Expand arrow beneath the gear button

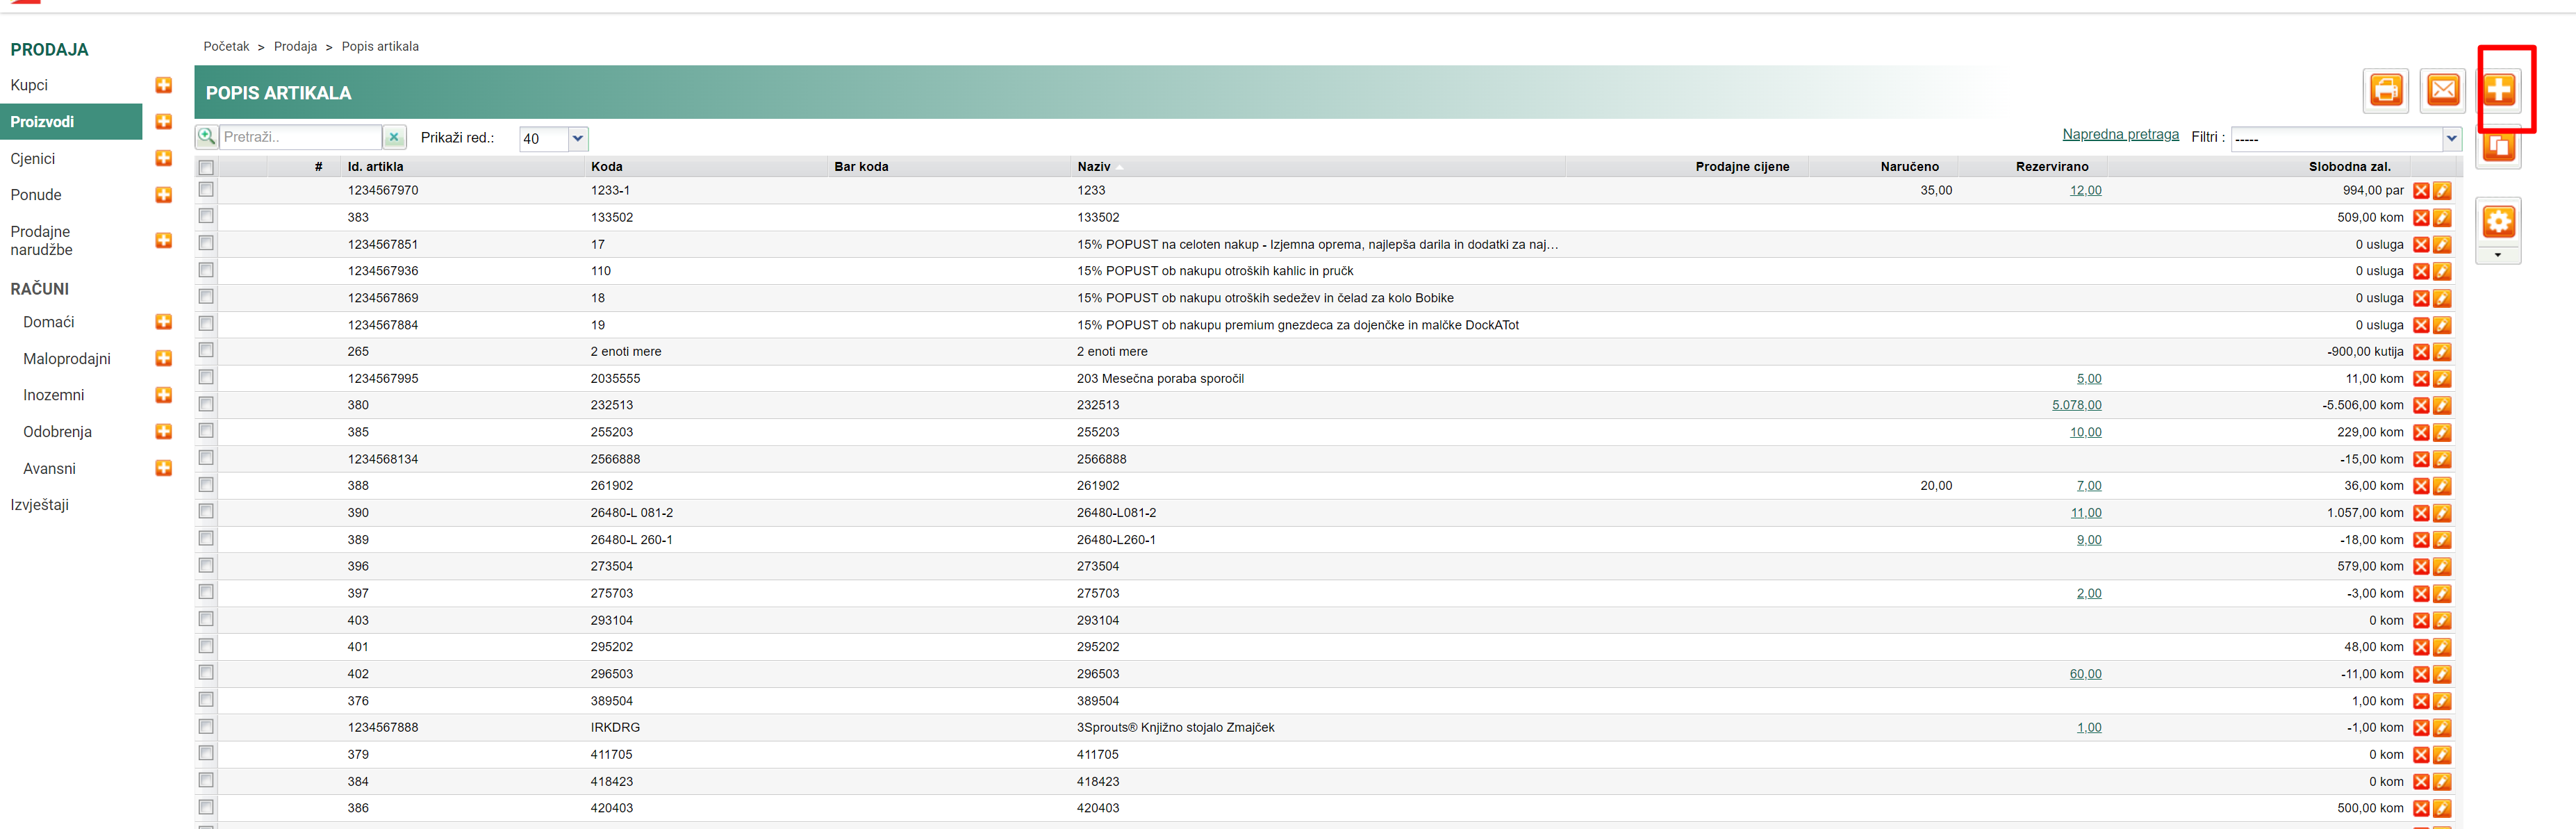coord(2498,256)
